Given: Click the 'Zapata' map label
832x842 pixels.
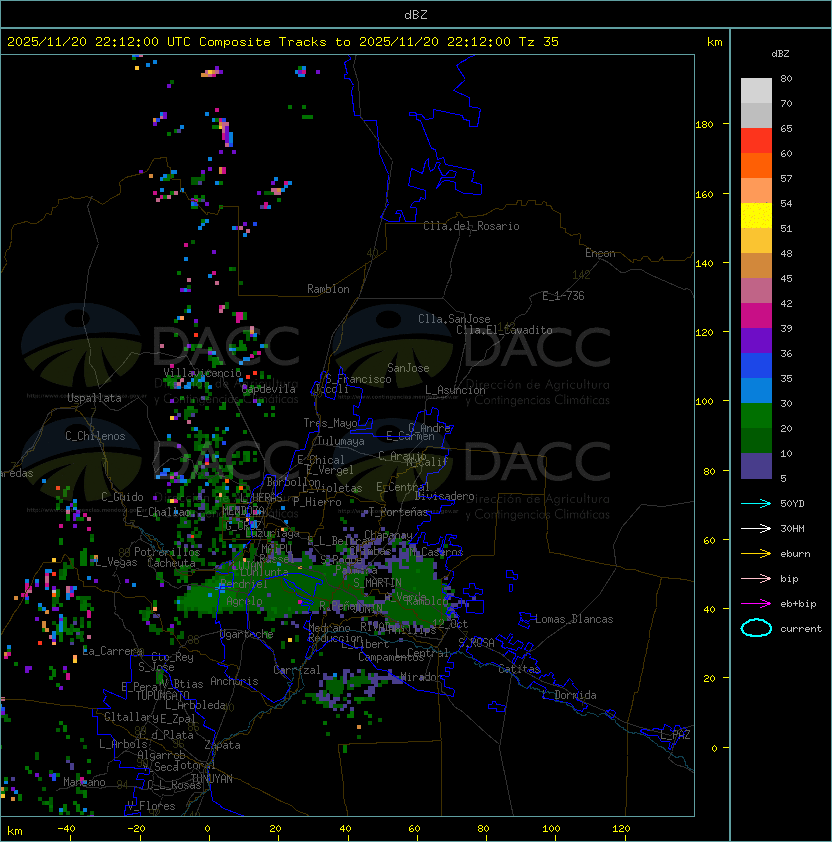Looking at the screenshot, I should tap(222, 745).
